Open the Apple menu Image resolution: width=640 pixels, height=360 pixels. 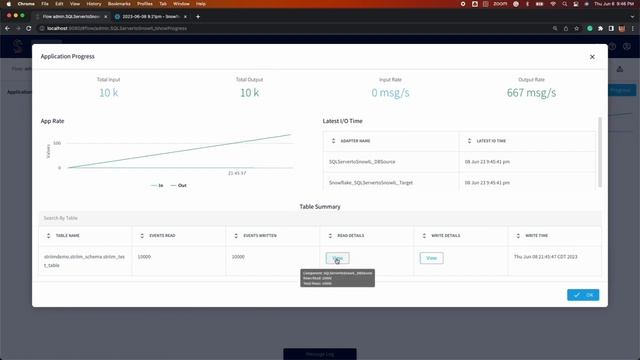coord(9,4)
